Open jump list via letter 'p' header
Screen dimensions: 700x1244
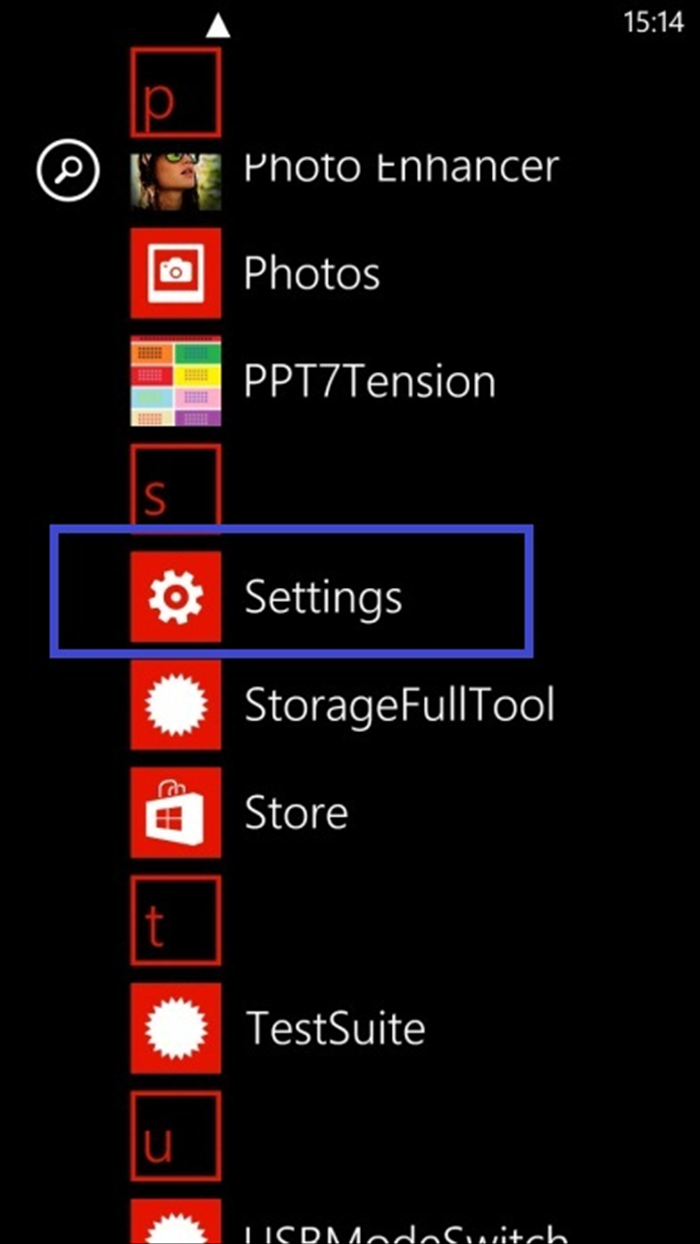[x=175, y=92]
